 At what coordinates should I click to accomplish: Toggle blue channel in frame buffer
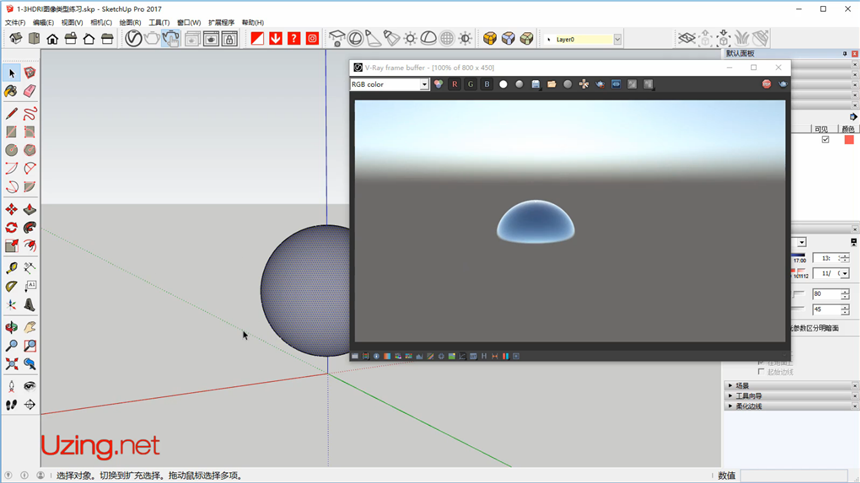487,84
